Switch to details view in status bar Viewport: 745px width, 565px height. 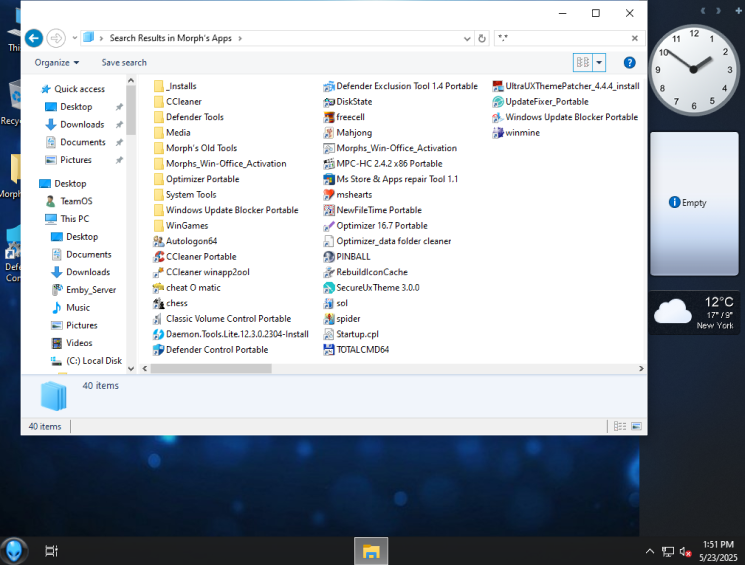(x=620, y=426)
